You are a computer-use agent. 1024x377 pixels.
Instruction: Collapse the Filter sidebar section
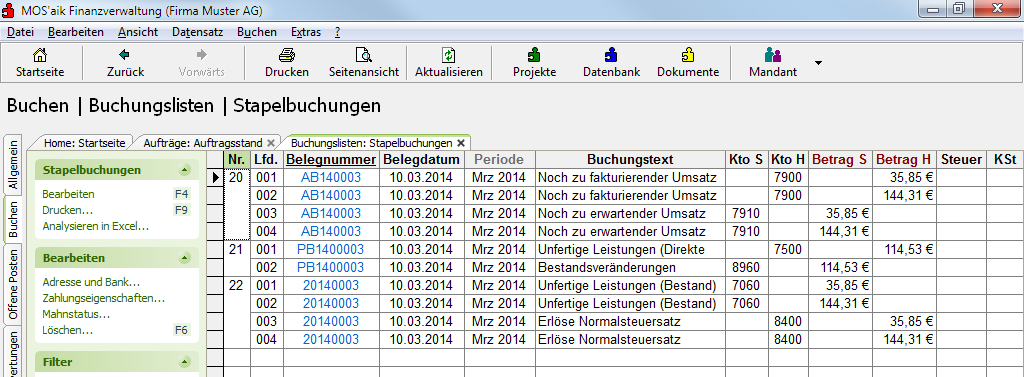[185, 363]
